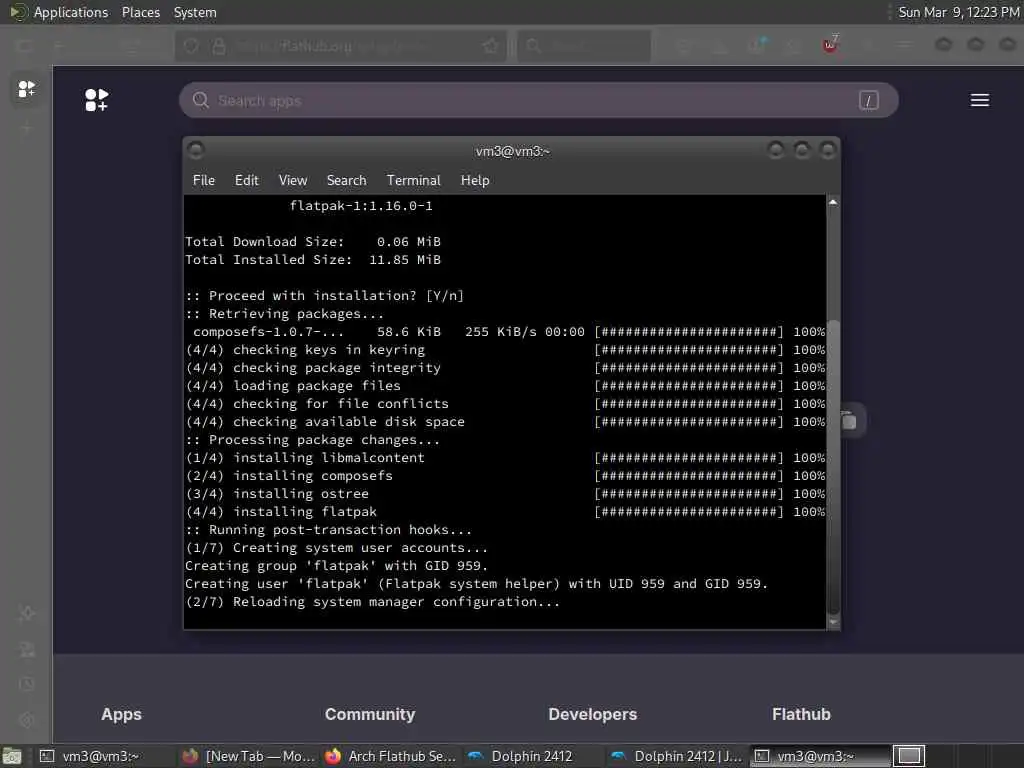Viewport: 1024px width, 768px height.
Task: Click the Flathub logo on the page
Action: coord(97,100)
